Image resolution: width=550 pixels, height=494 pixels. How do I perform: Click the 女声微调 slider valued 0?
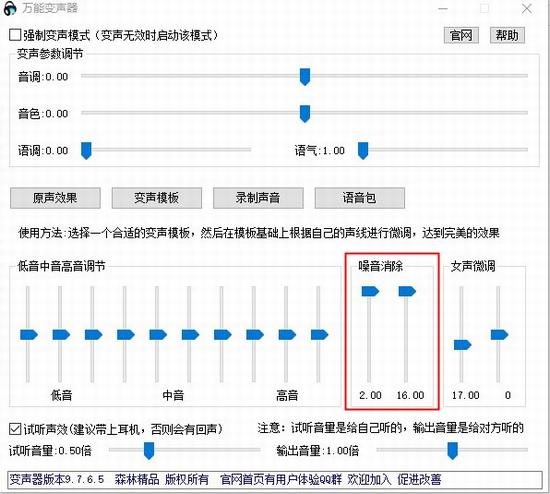[499, 335]
